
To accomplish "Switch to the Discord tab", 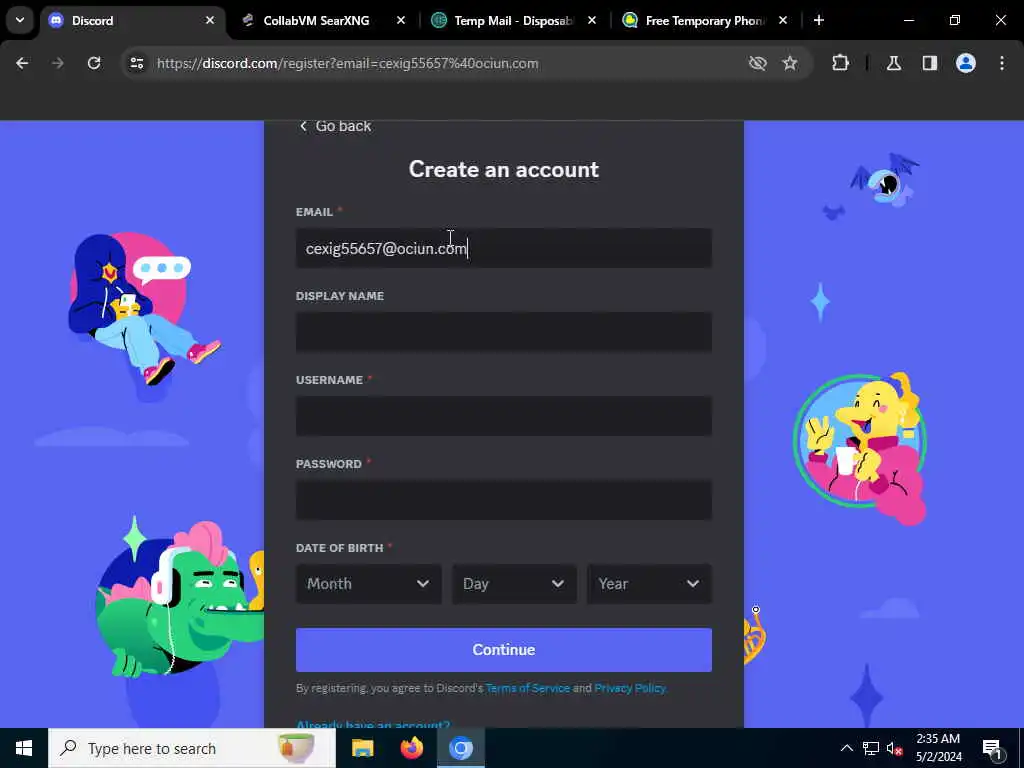I will [134, 21].
